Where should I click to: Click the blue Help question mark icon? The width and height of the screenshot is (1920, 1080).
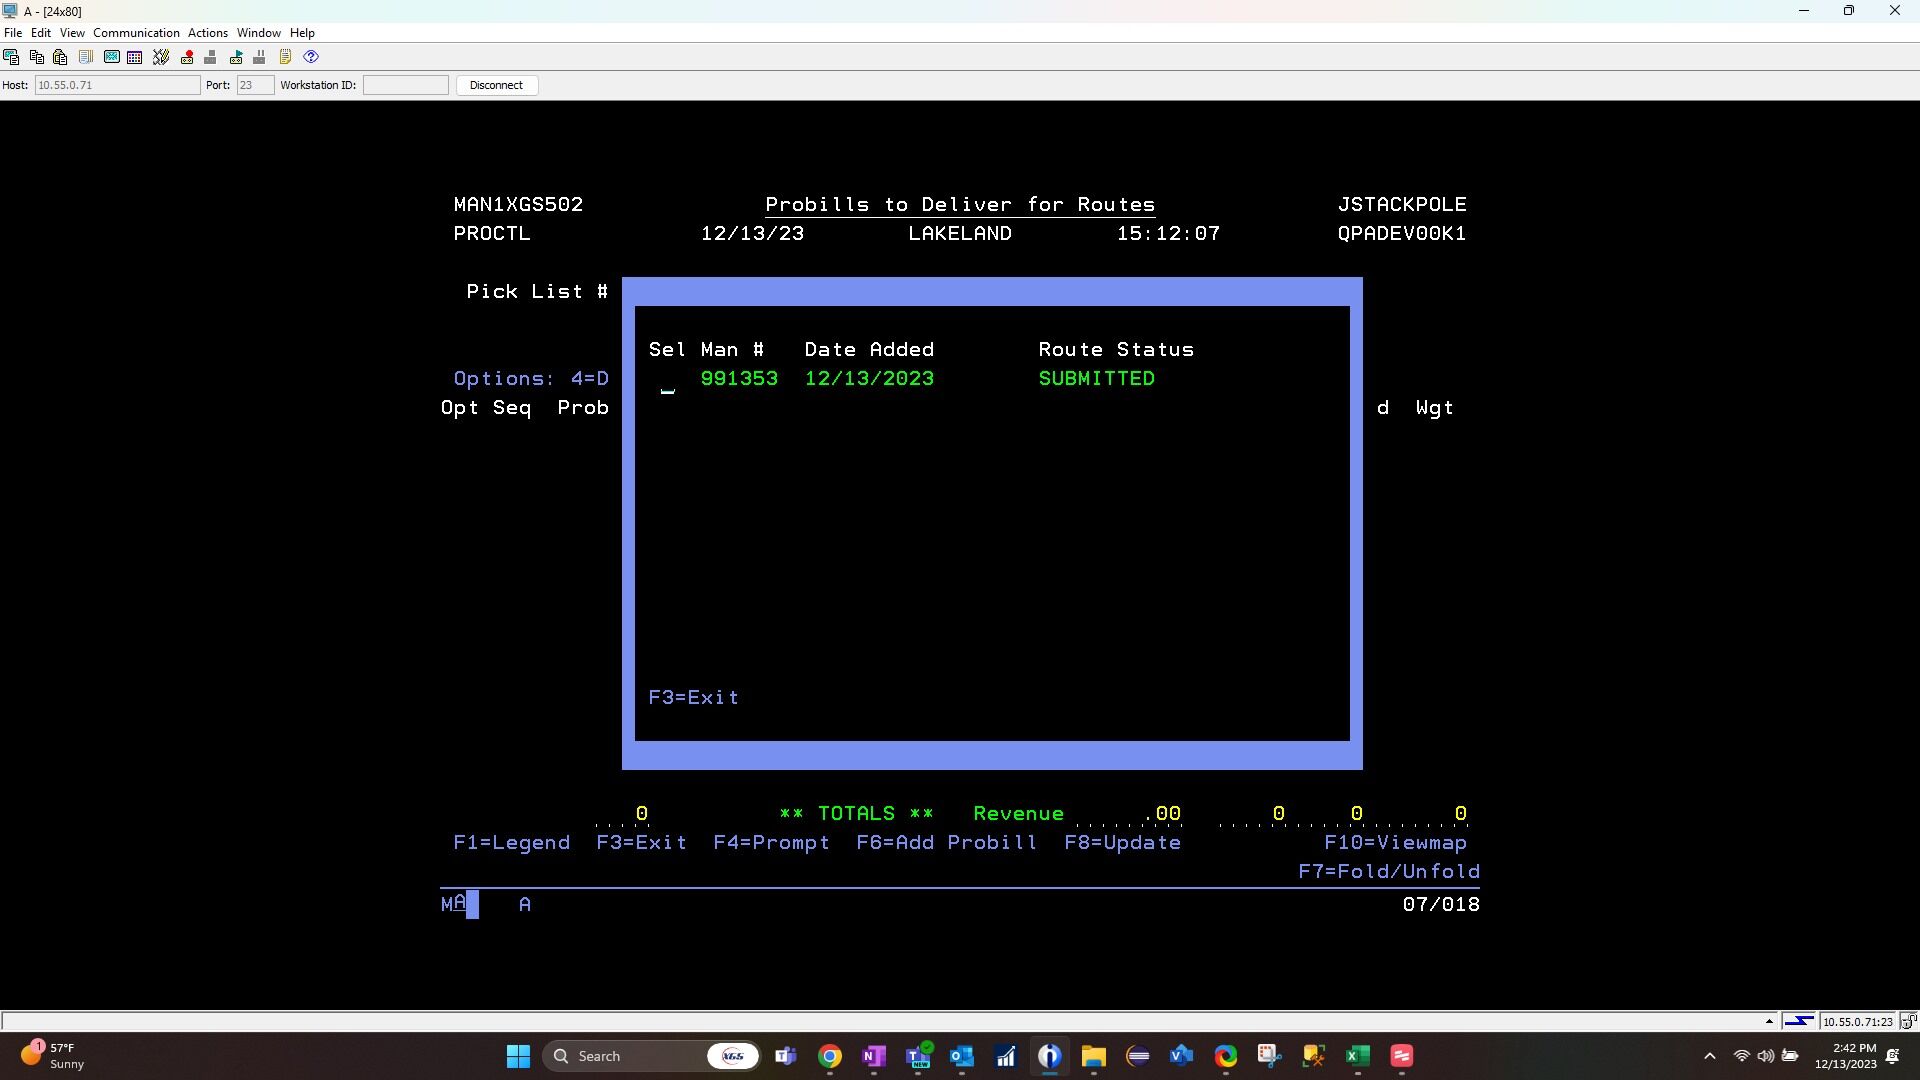(x=311, y=57)
